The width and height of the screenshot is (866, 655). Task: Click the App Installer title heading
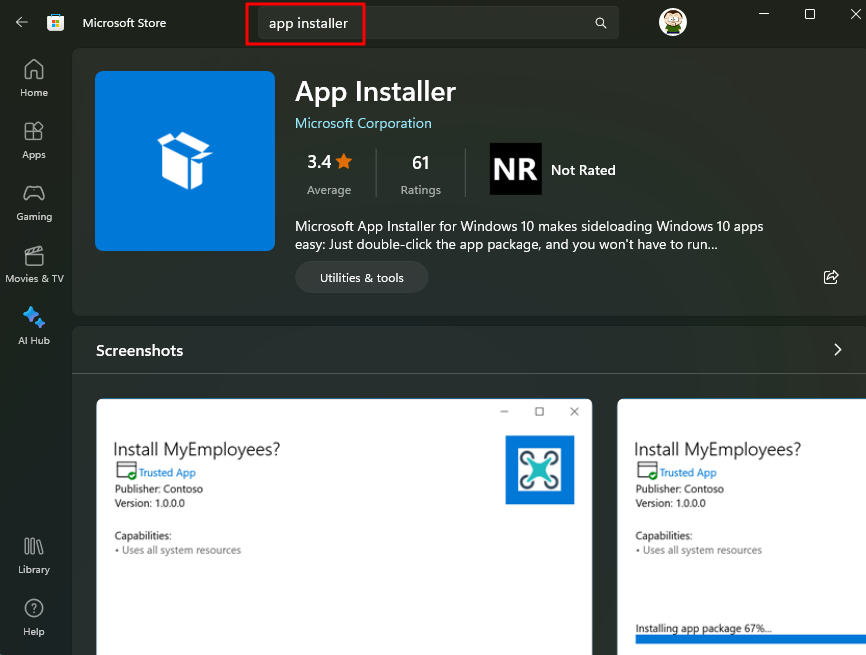pyautogui.click(x=375, y=92)
